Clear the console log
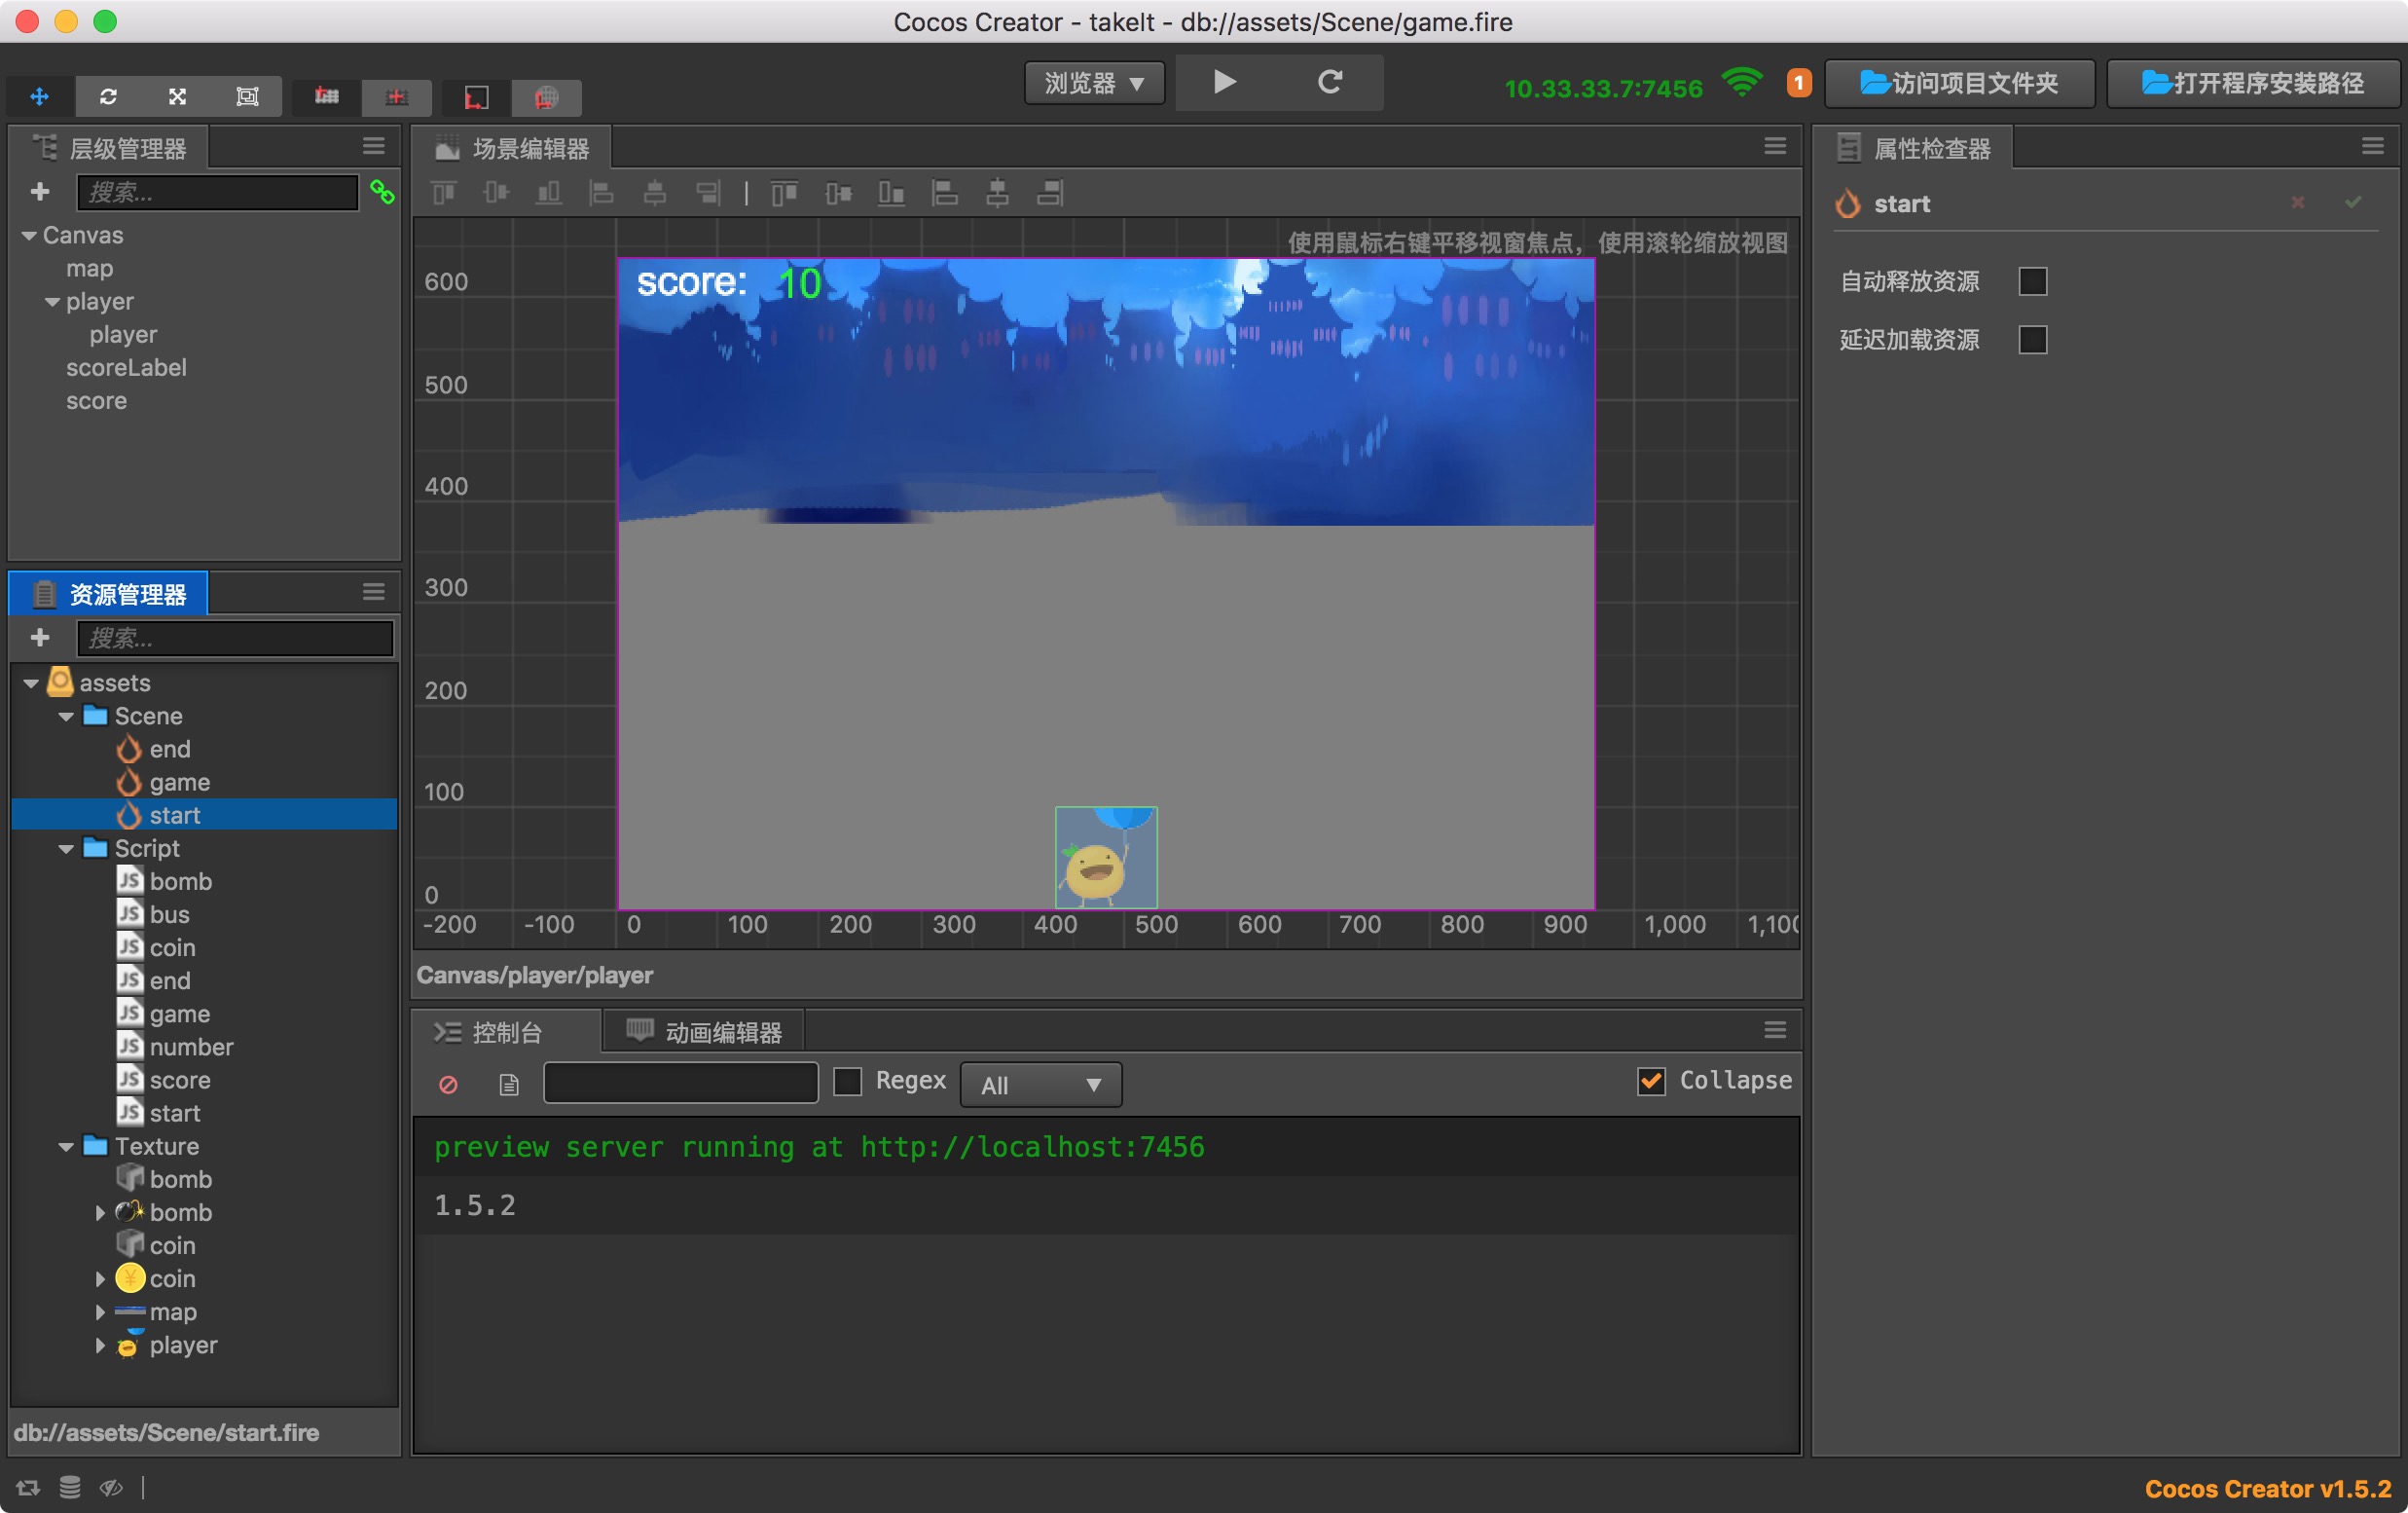Screen dimensions: 2408x1513 click(448, 1084)
